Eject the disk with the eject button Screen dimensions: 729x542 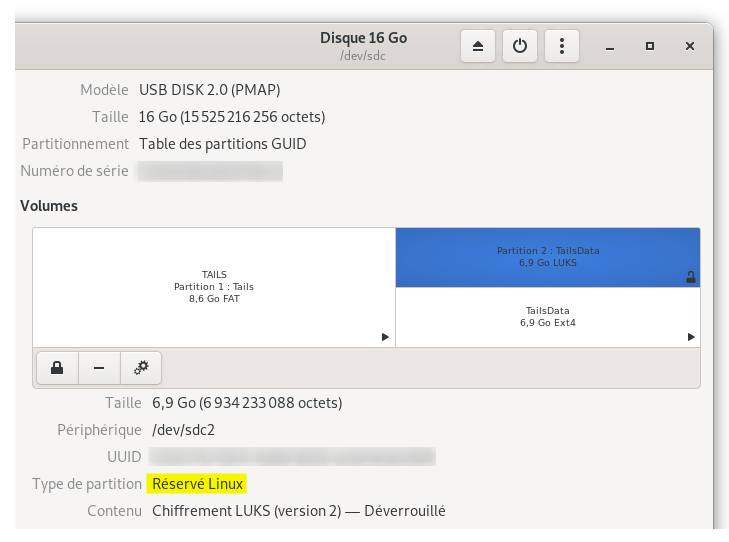click(x=477, y=46)
